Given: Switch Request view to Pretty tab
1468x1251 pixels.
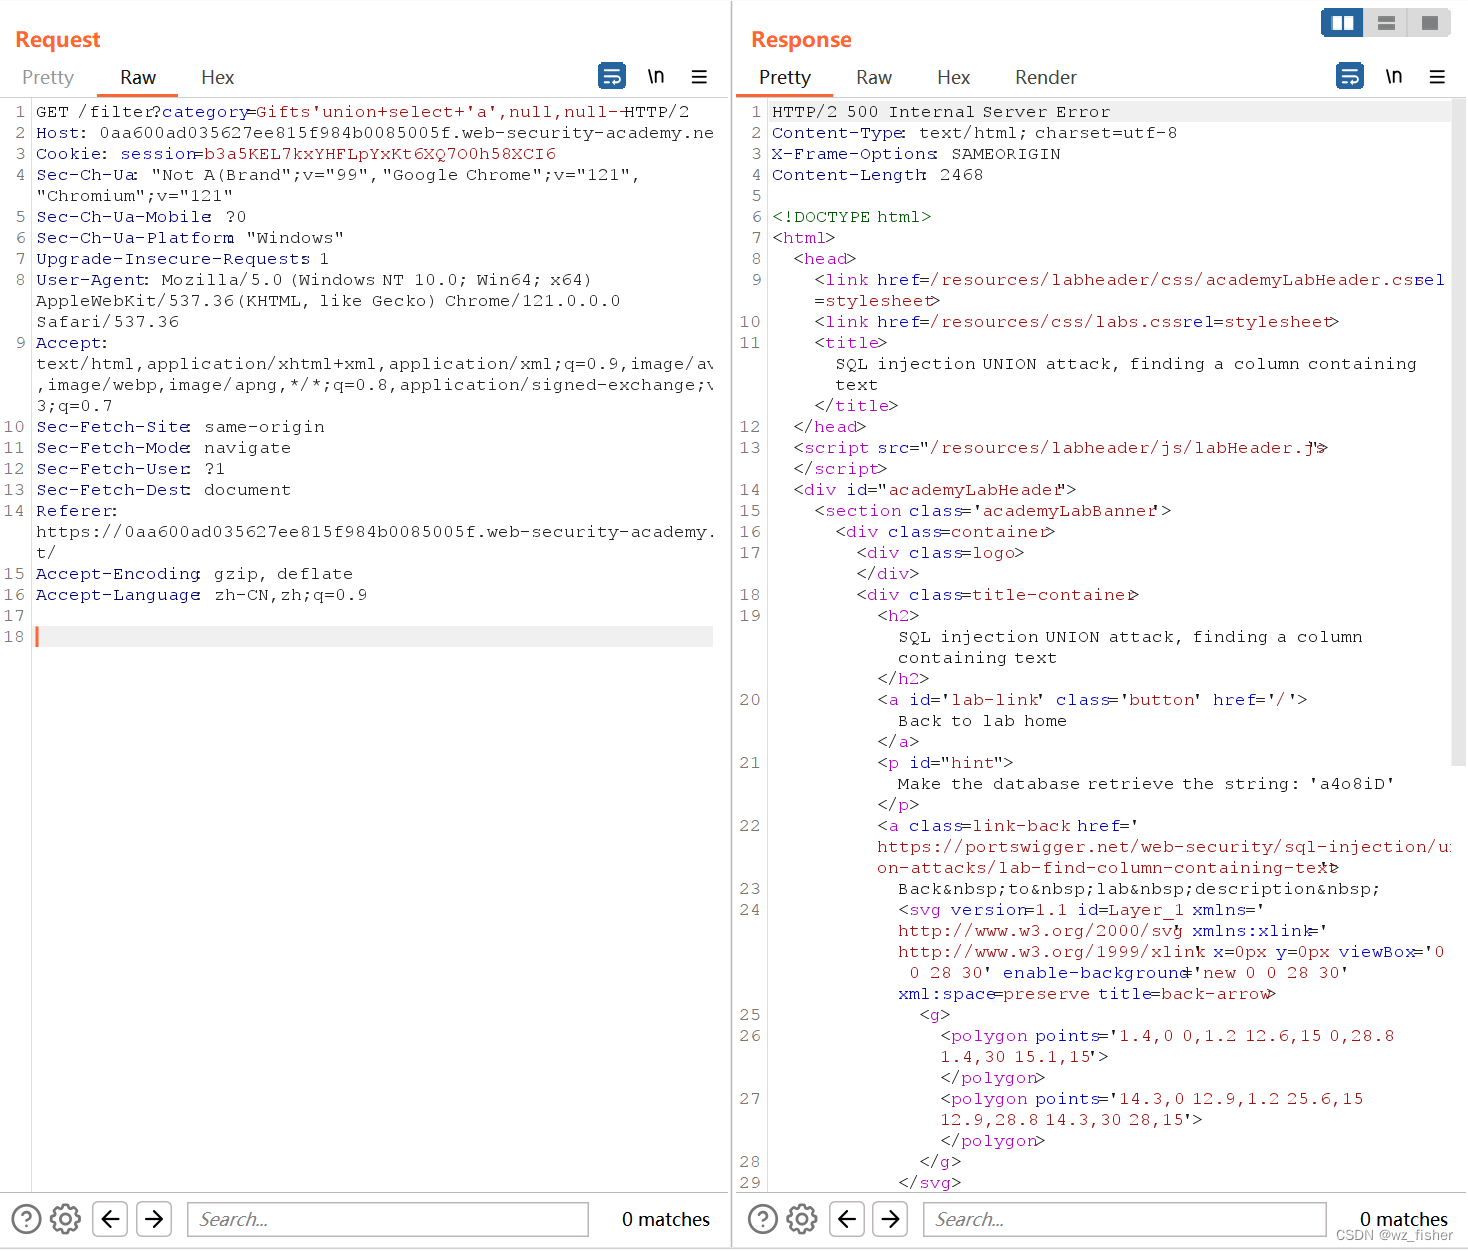Looking at the screenshot, I should [48, 77].
